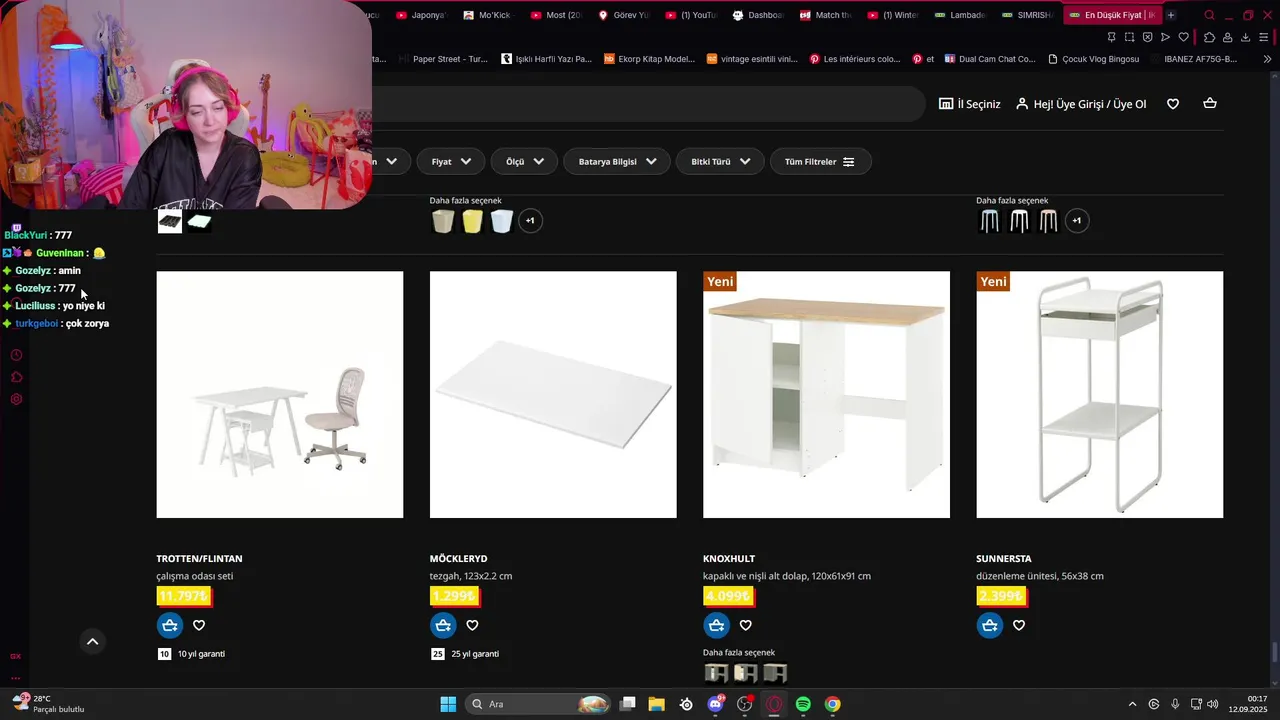Screen dimensions: 1280x720
Task: Switch to the Dashboard browser tab
Action: click(x=758, y=15)
